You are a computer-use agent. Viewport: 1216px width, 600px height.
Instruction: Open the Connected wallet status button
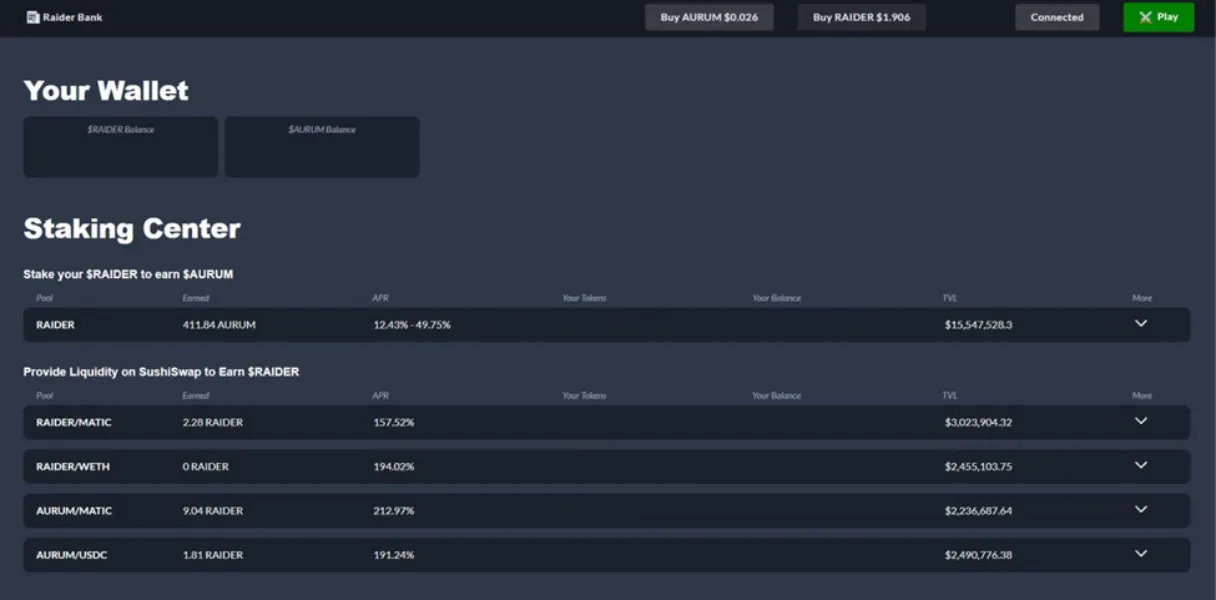coord(1057,17)
